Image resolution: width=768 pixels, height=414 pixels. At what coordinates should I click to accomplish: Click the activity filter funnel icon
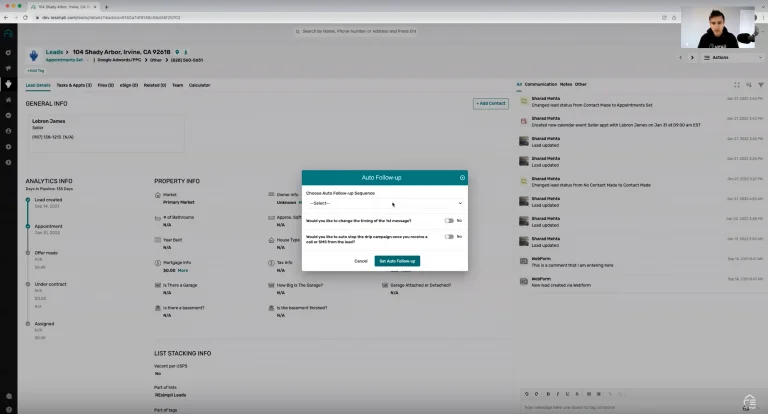(x=761, y=85)
